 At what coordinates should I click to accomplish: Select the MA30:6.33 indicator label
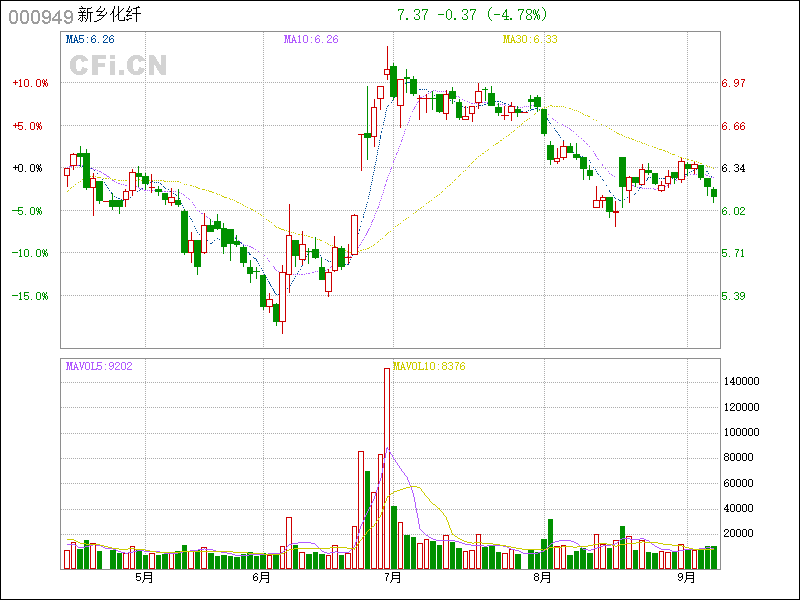[529, 39]
